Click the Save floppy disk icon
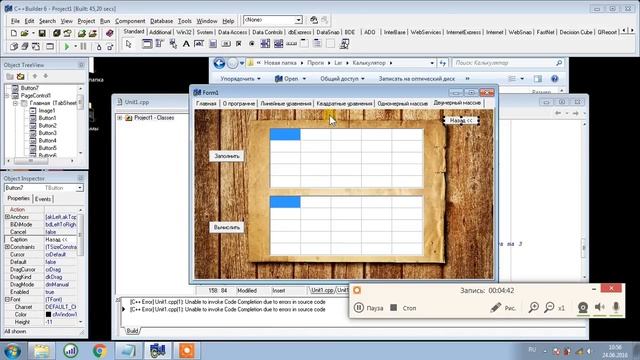640x360 pixels. [42, 33]
